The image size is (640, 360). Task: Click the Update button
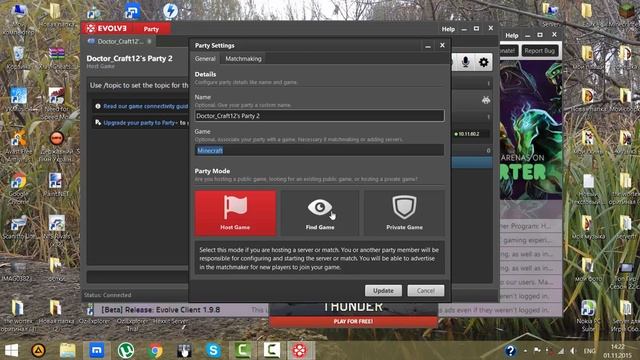tap(383, 291)
